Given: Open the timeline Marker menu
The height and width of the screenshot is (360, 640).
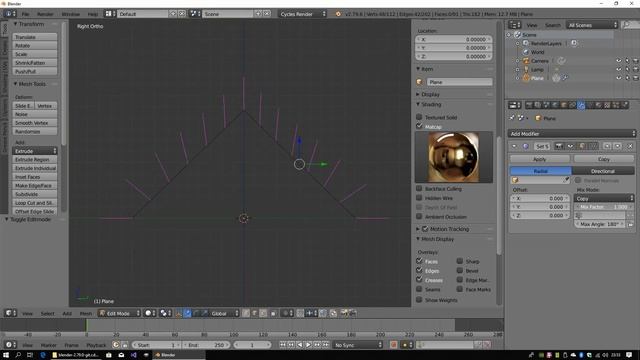Looking at the screenshot, I should [x=49, y=345].
